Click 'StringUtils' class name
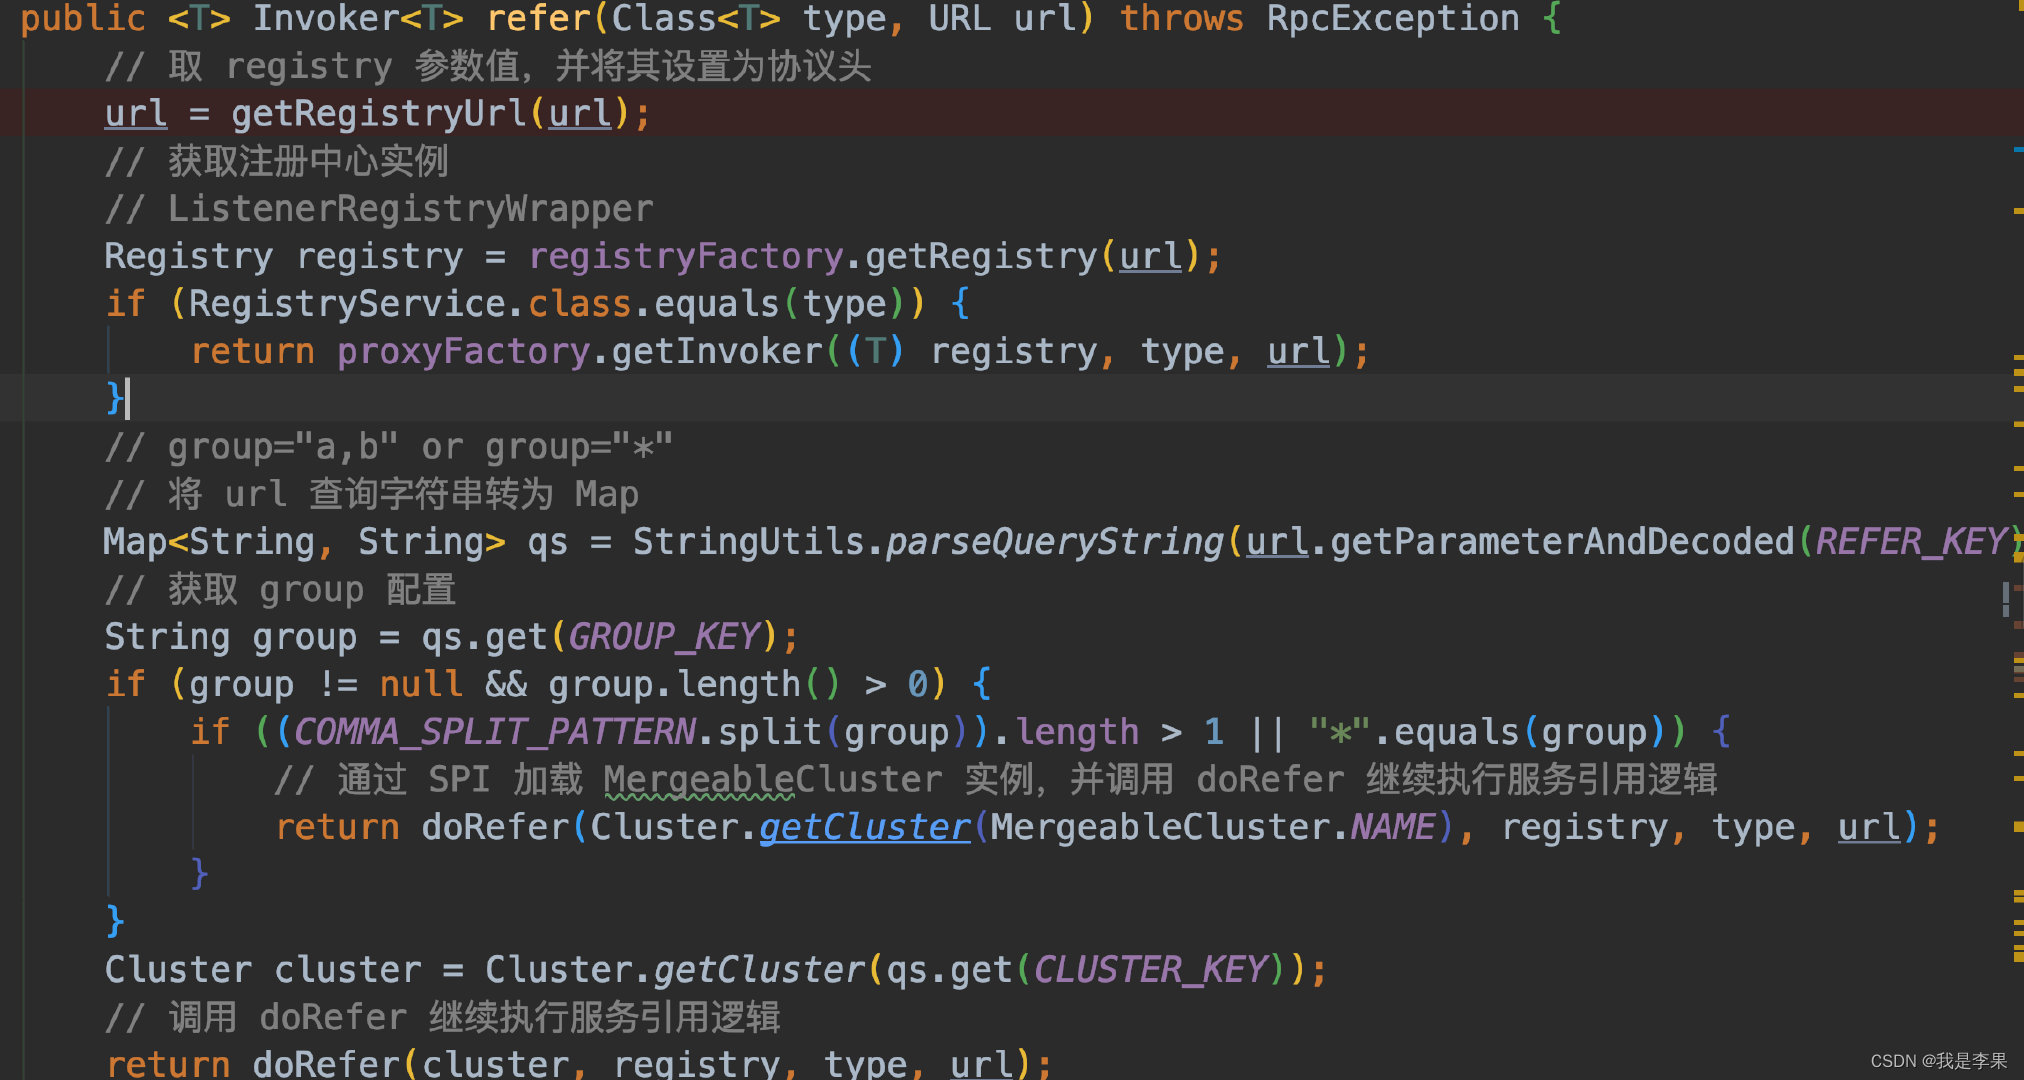This screenshot has width=2024, height=1080. coord(748,541)
